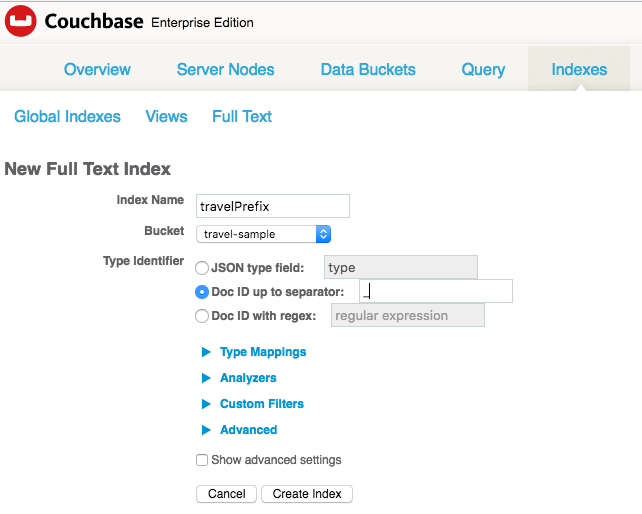The image size is (642, 514).
Task: Click the Cancel button
Action: point(226,494)
